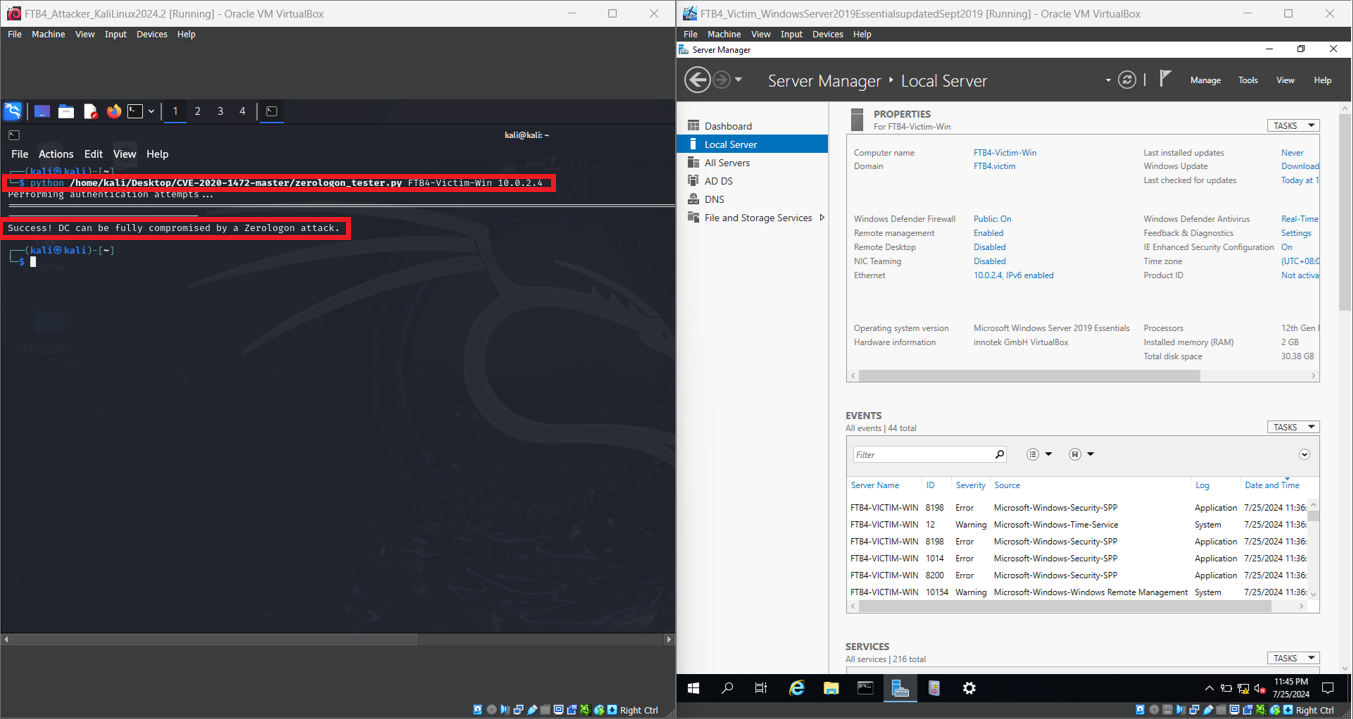Open the Actions menu in Kali terminal
The width and height of the screenshot is (1353, 719).
(56, 154)
